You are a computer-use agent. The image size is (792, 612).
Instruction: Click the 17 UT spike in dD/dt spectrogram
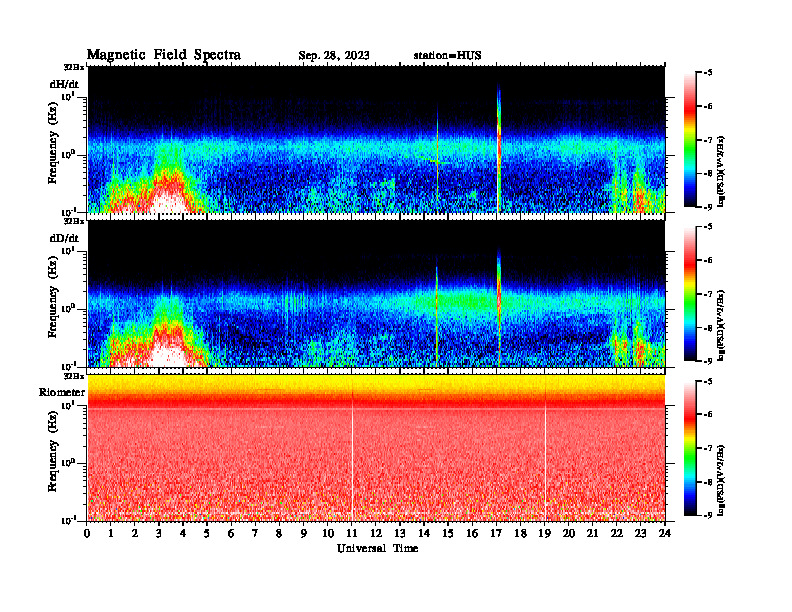click(499, 308)
